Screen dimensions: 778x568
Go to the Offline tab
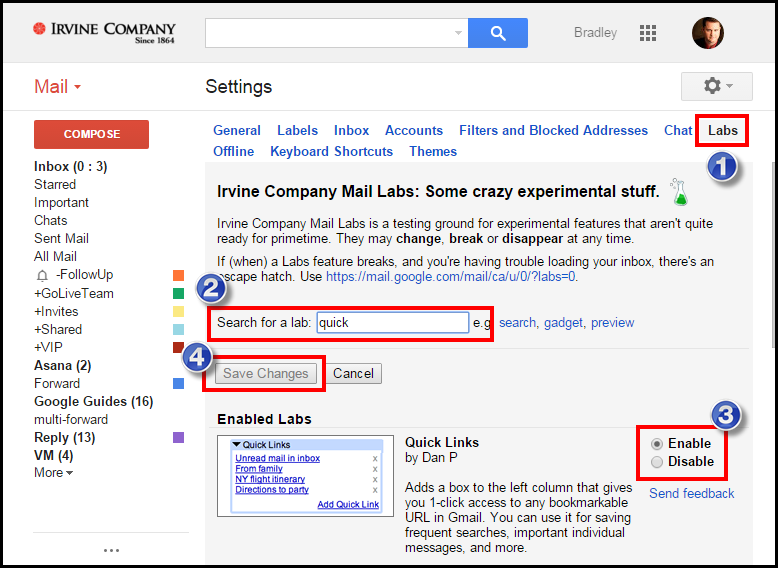(x=233, y=151)
